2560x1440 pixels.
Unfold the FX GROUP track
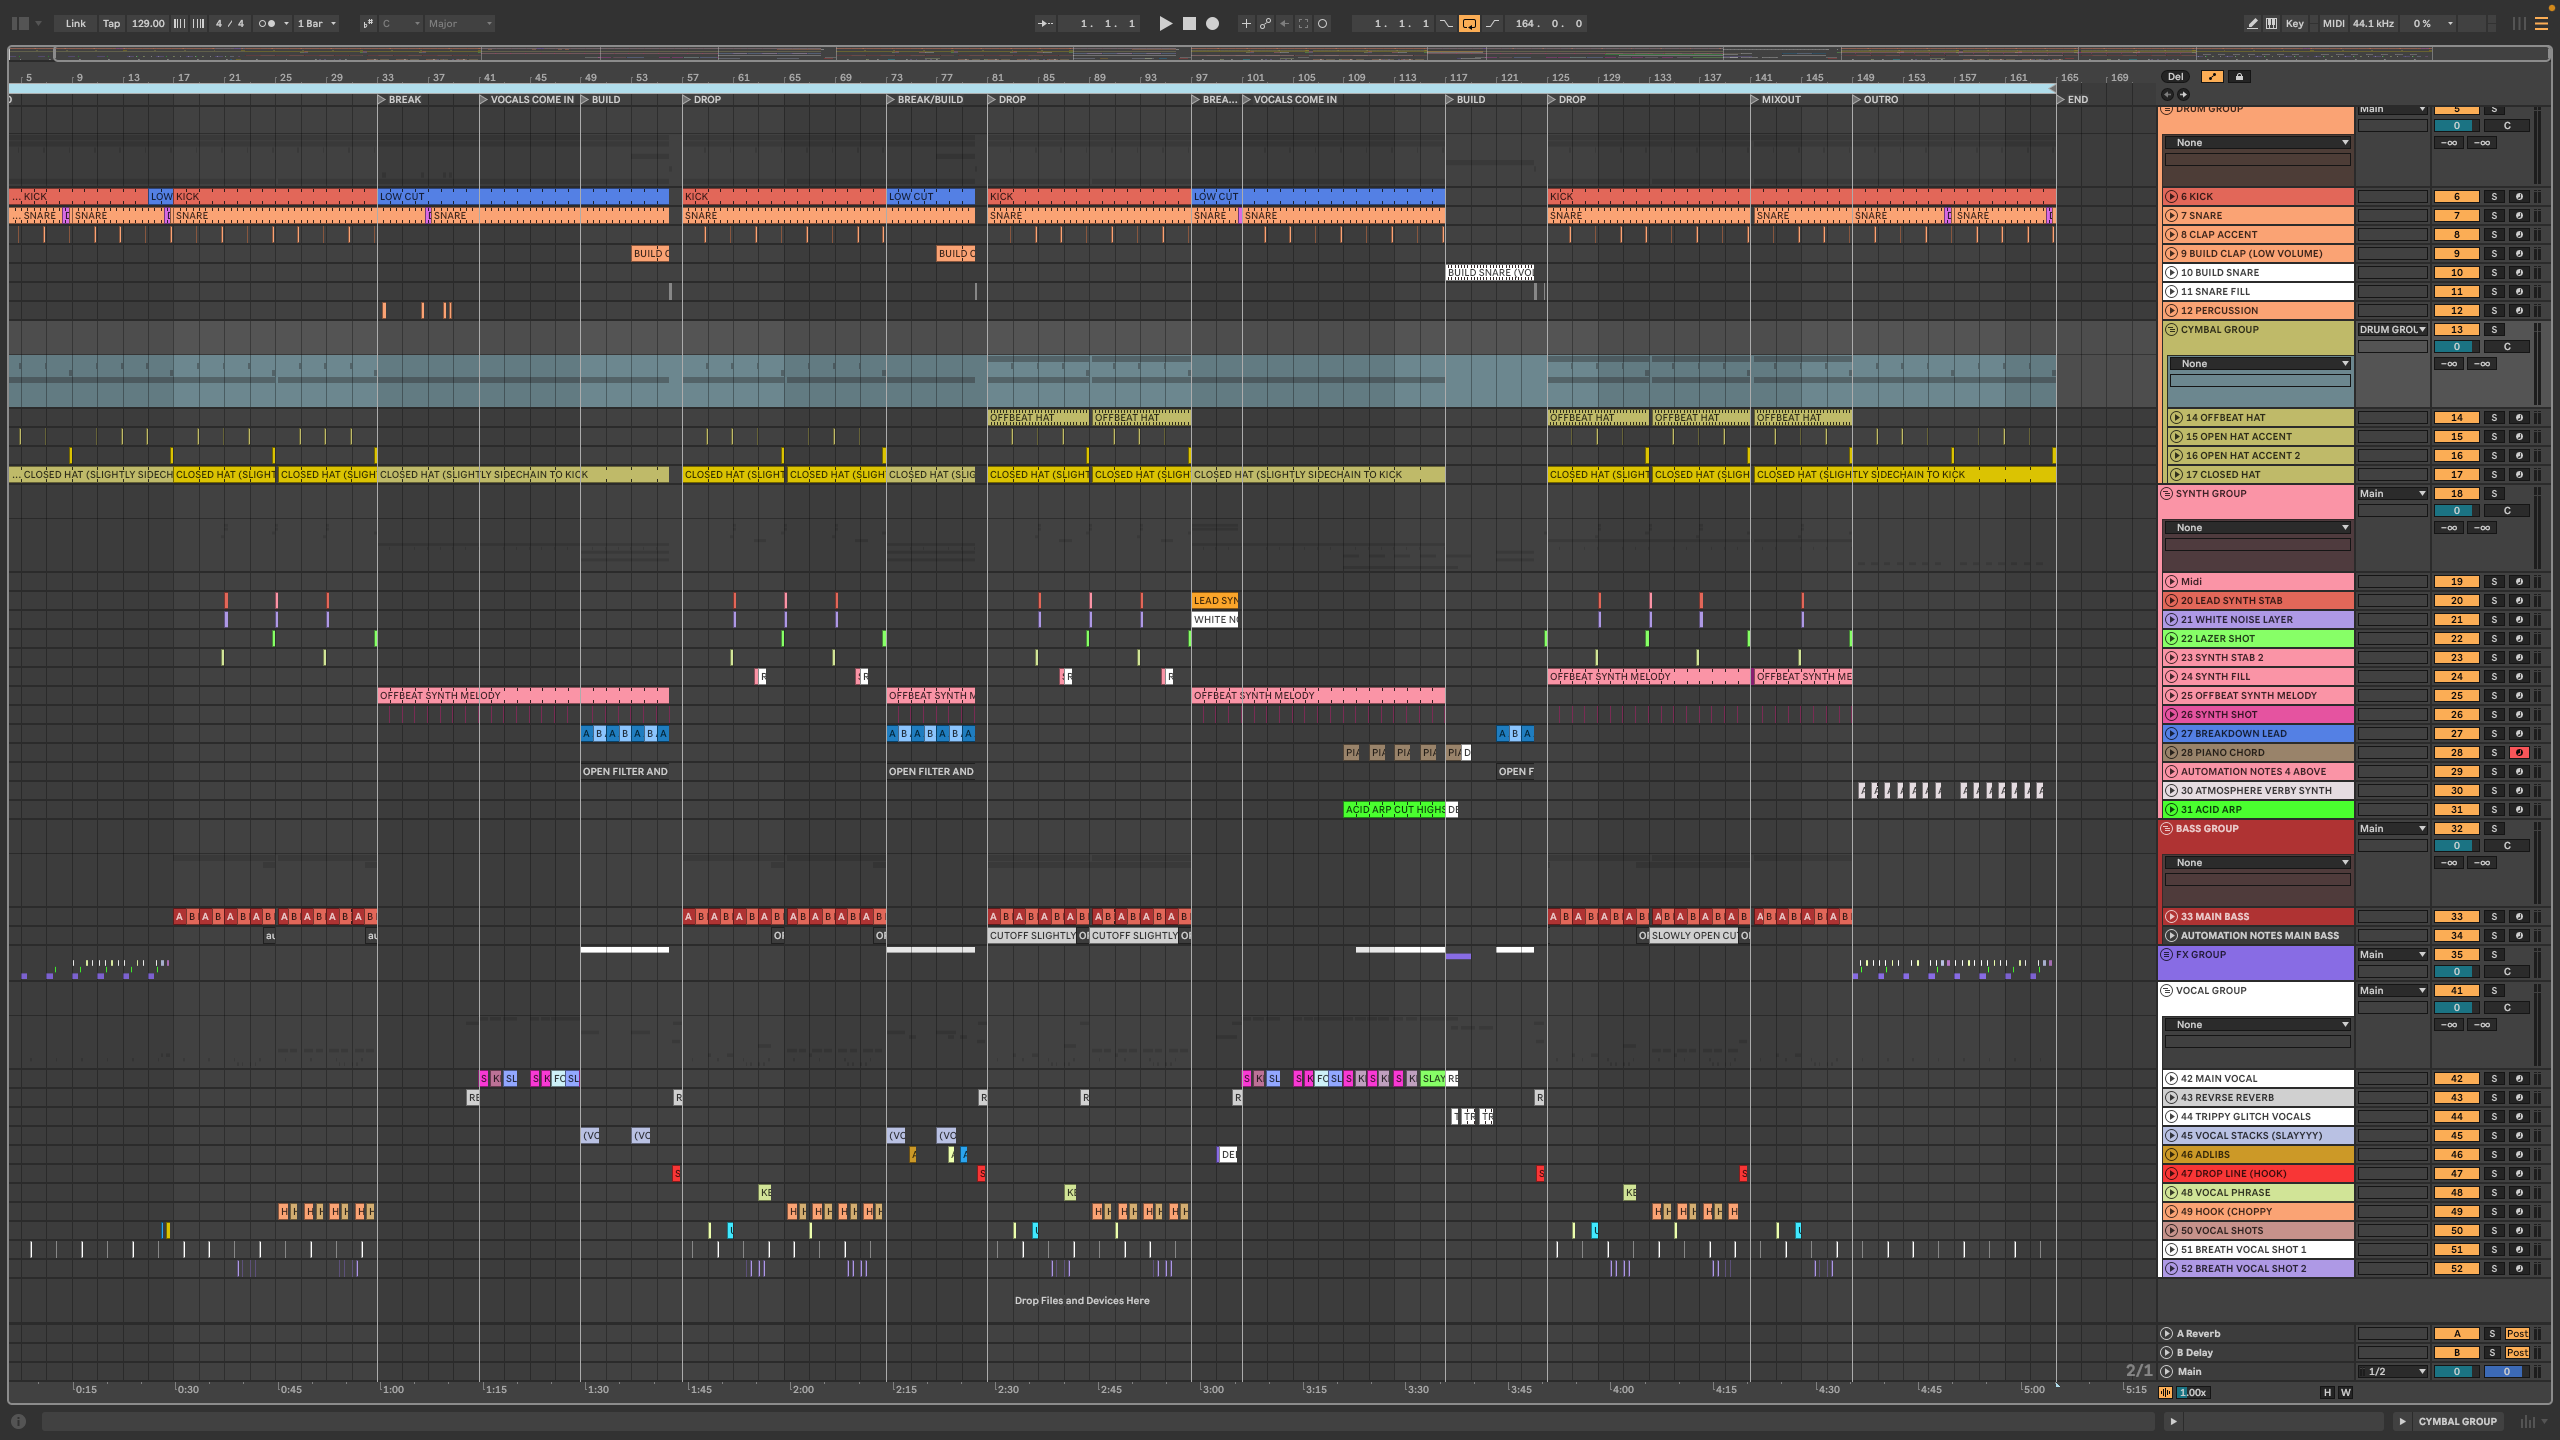[2167, 955]
